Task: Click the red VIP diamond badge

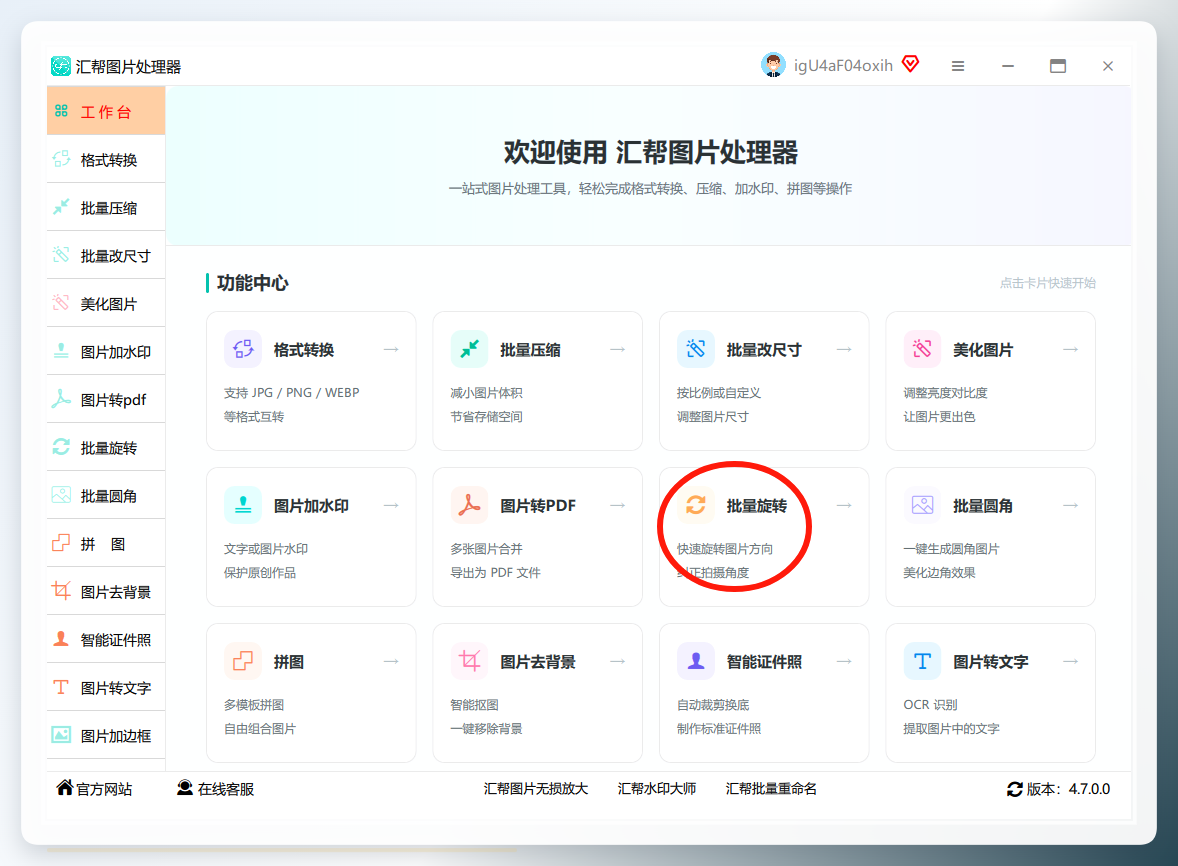Action: pos(911,64)
